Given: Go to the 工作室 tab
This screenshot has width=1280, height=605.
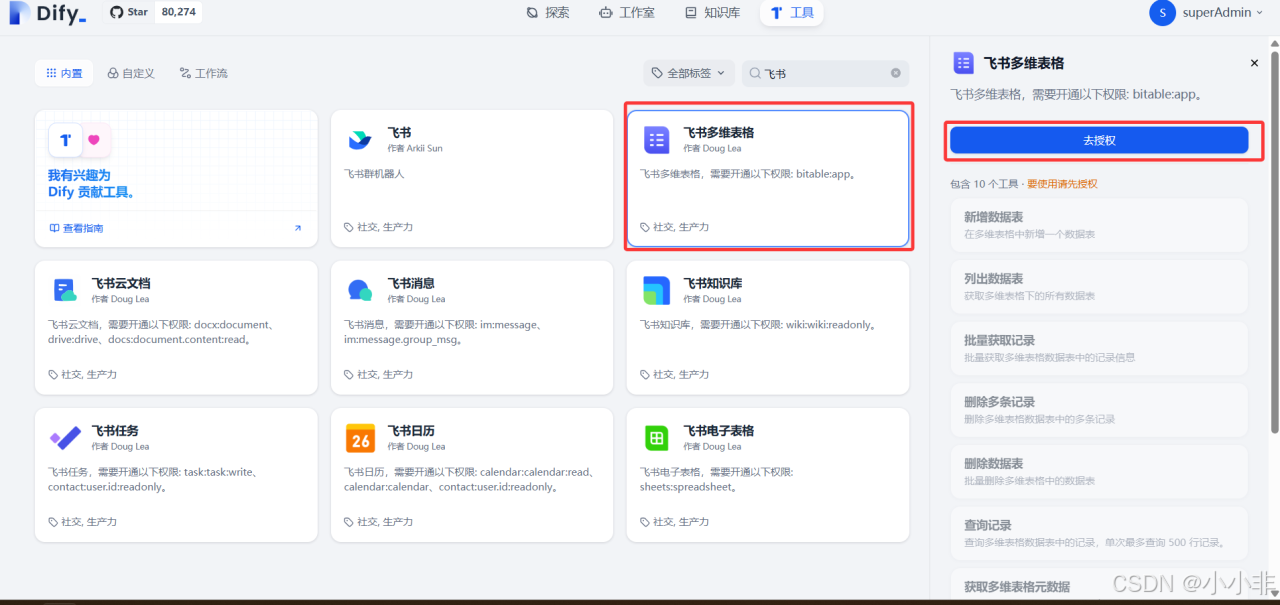Looking at the screenshot, I should tap(626, 13).
